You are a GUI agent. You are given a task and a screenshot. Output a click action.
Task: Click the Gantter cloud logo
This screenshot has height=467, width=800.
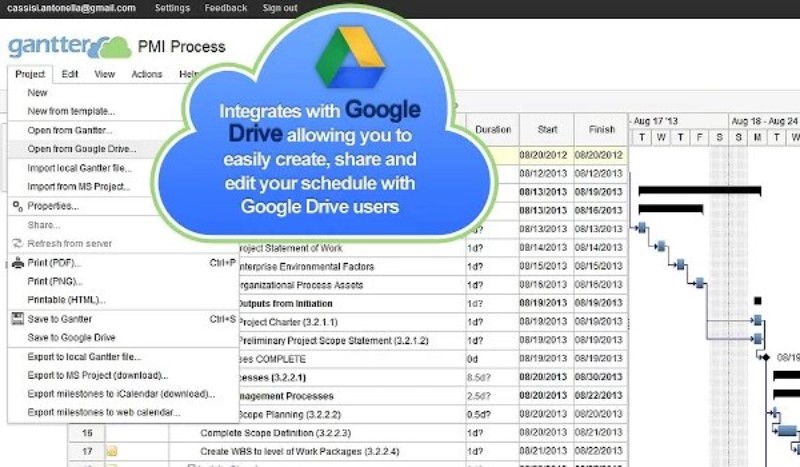(69, 46)
